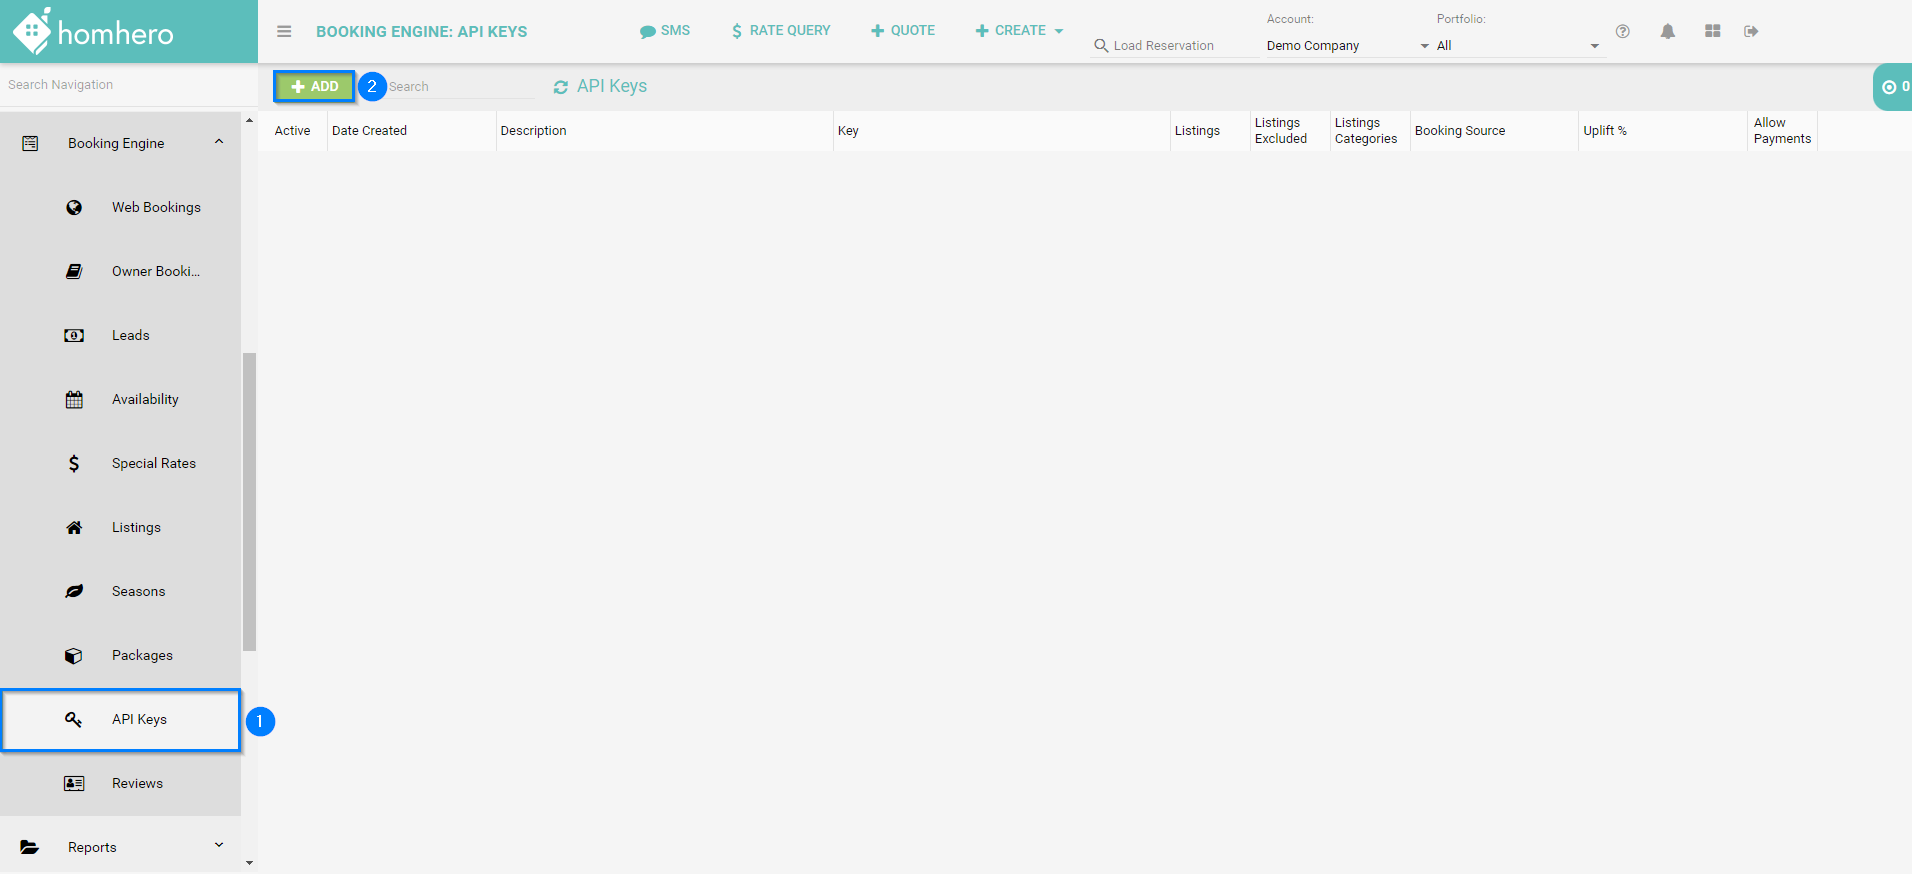Open the Account dropdown showing Demo Company

pos(1346,46)
